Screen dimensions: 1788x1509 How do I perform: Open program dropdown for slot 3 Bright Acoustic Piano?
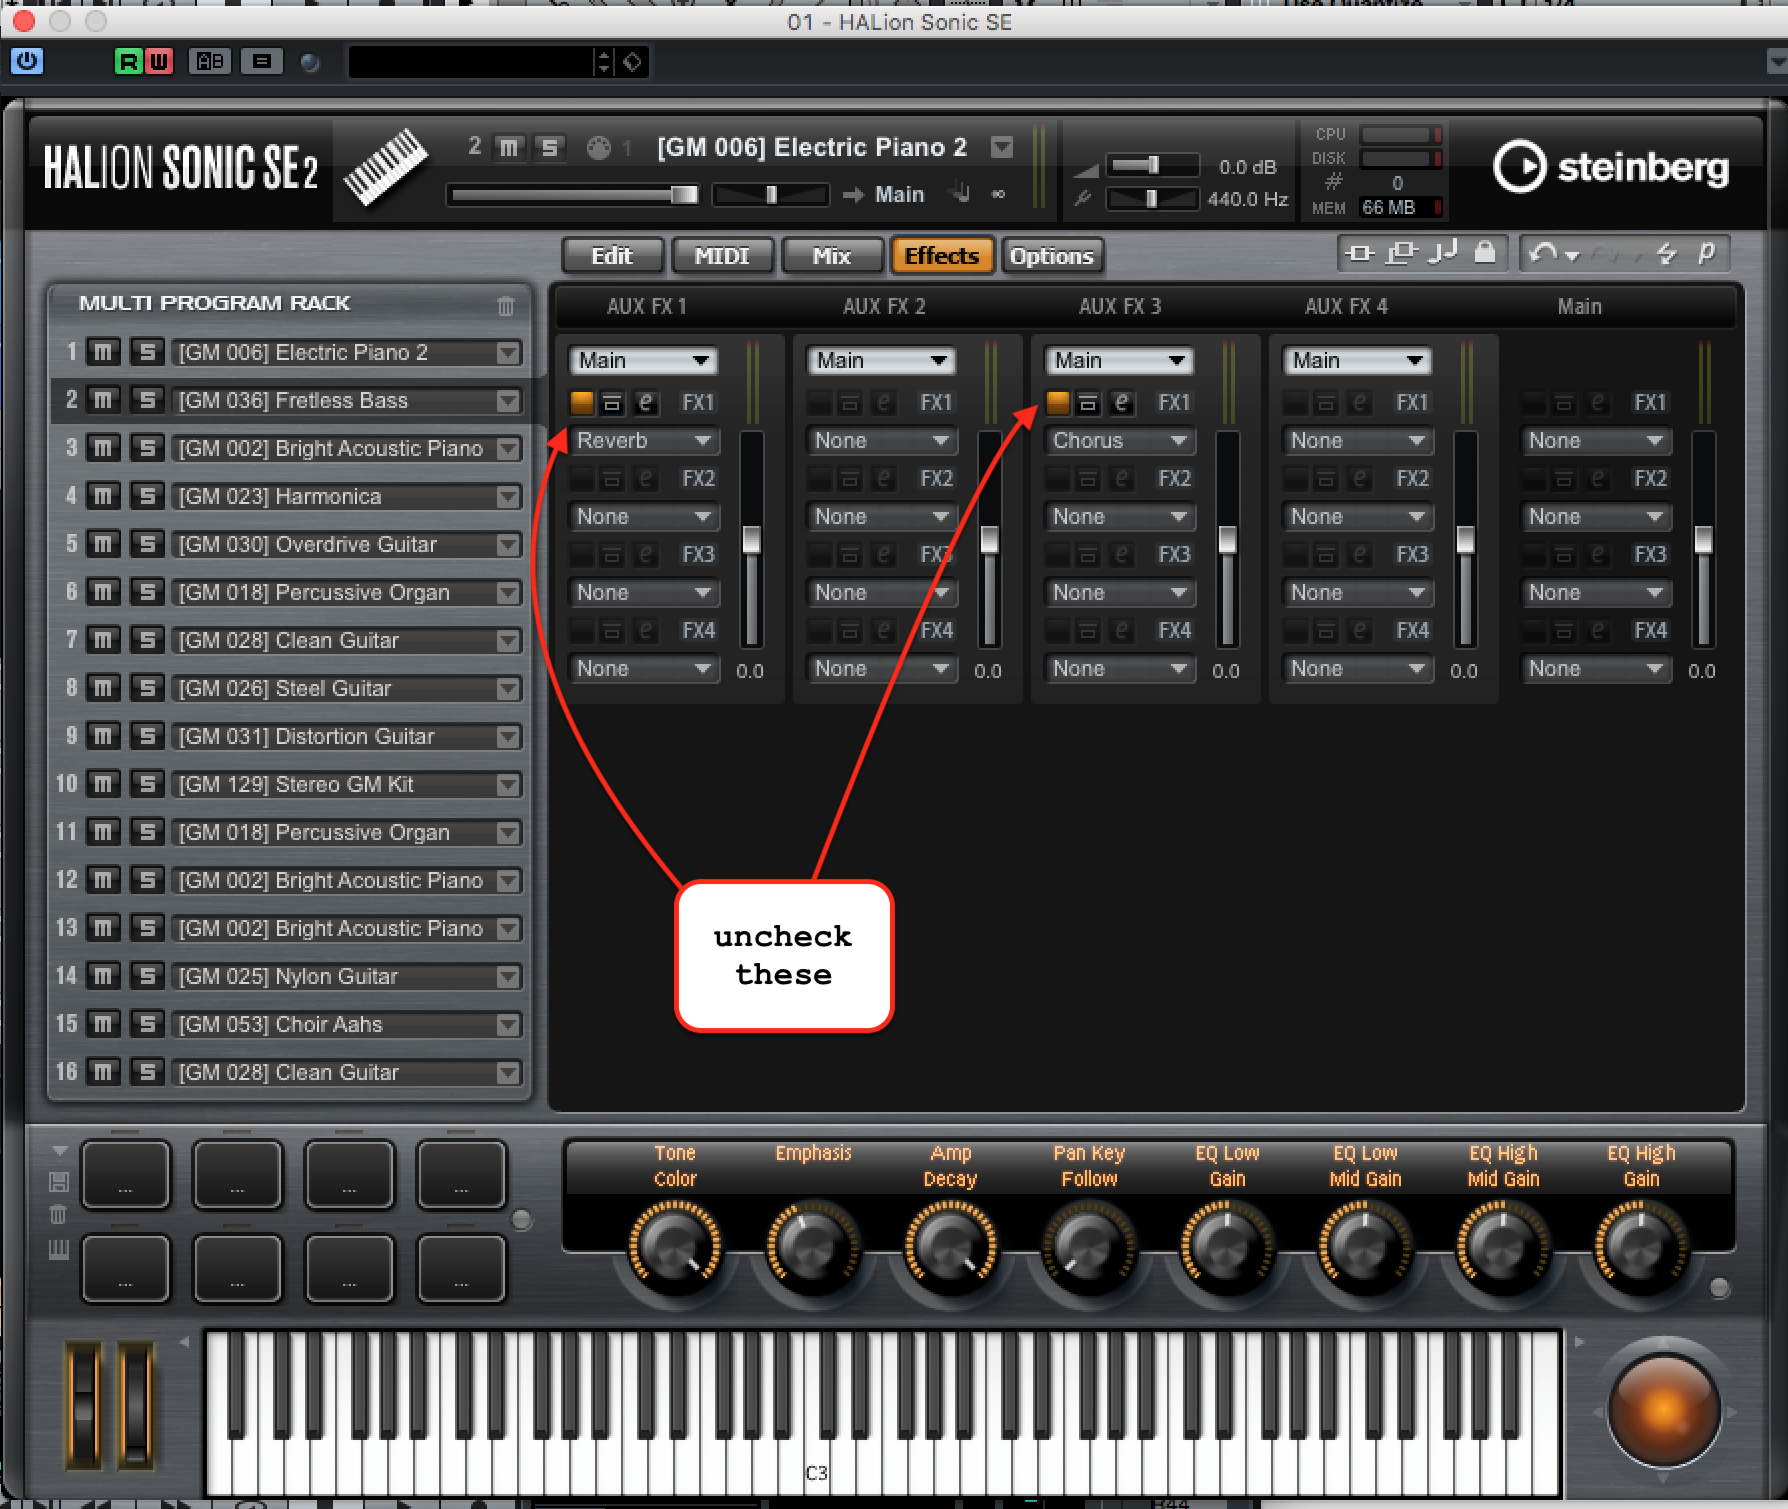(509, 448)
